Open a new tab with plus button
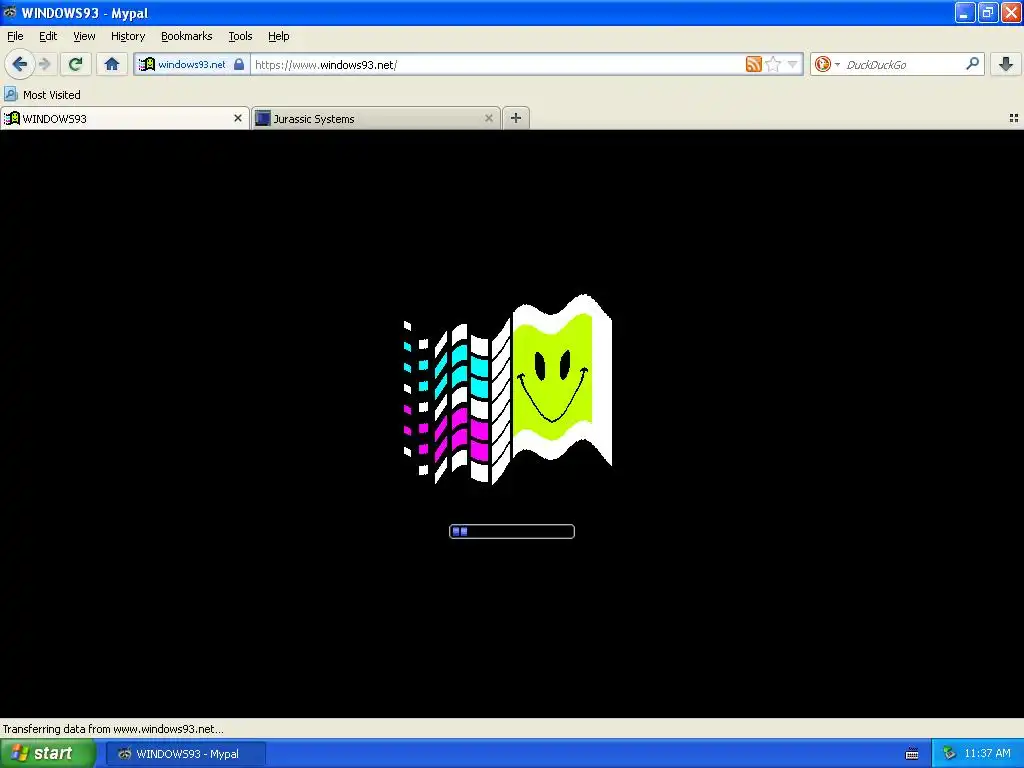This screenshot has height=768, width=1024. pyautogui.click(x=516, y=118)
